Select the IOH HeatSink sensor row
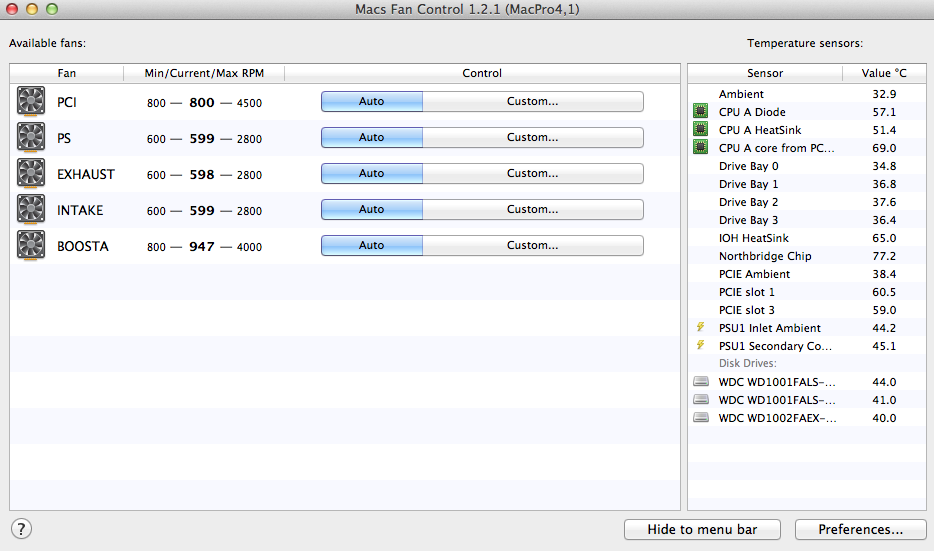The height and width of the screenshot is (551, 934). click(807, 238)
